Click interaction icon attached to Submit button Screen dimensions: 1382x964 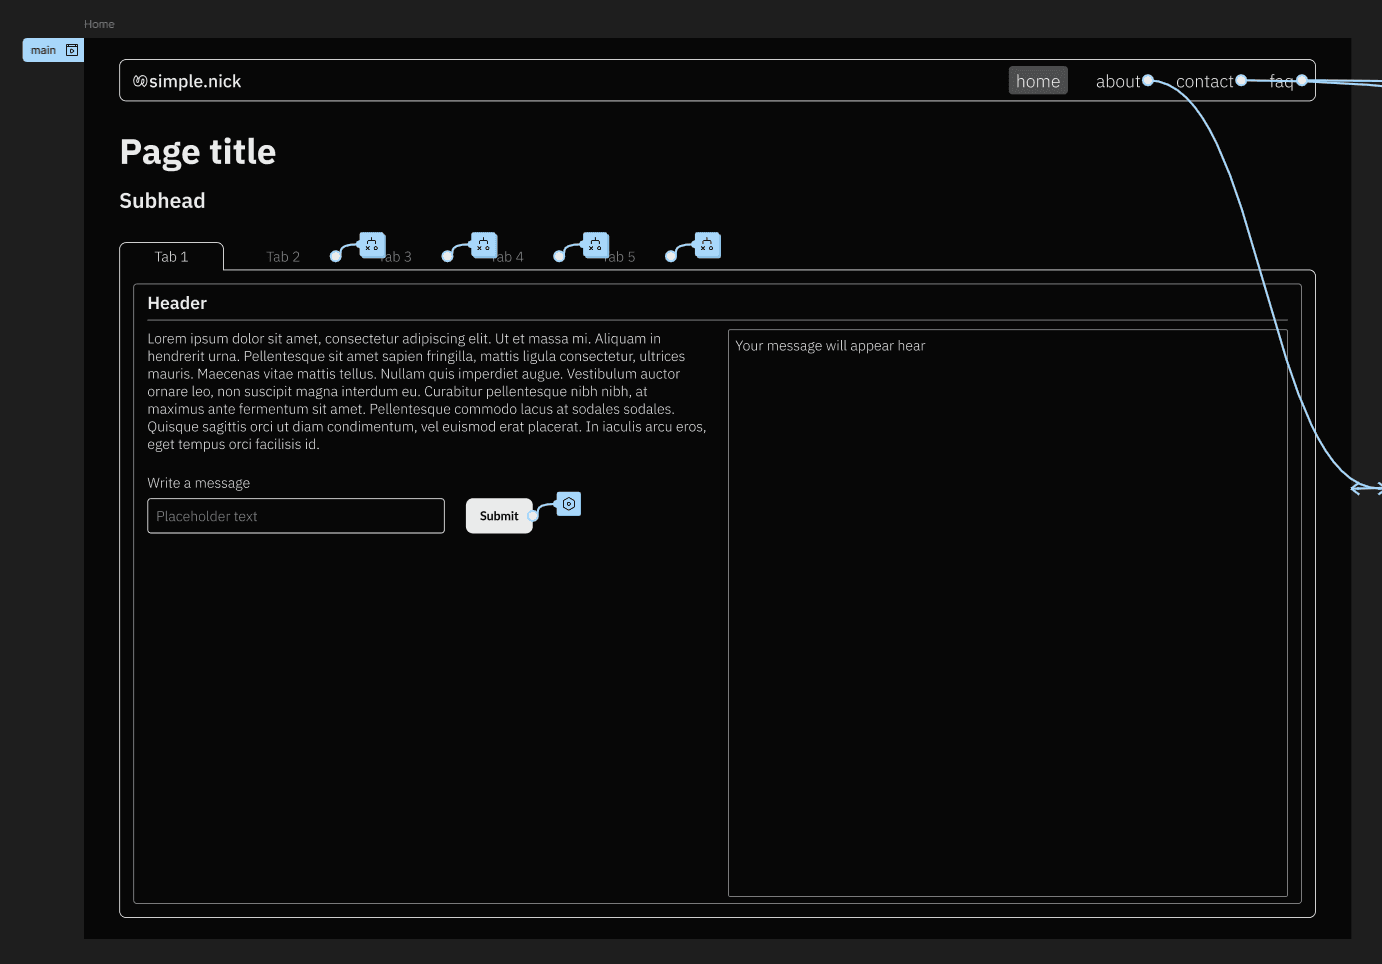point(569,504)
